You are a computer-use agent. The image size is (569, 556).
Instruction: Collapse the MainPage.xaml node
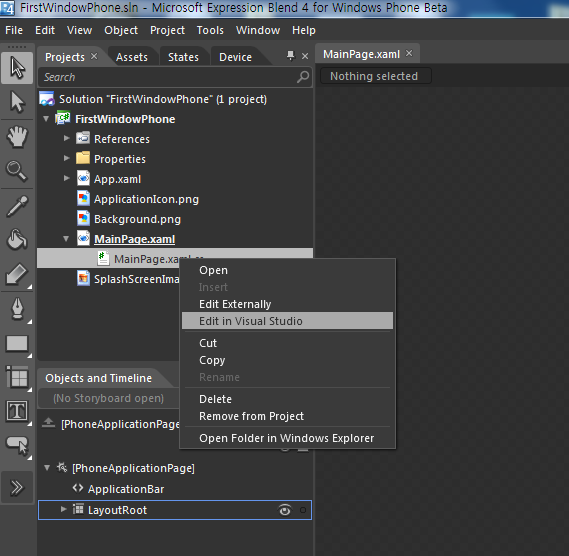point(66,238)
